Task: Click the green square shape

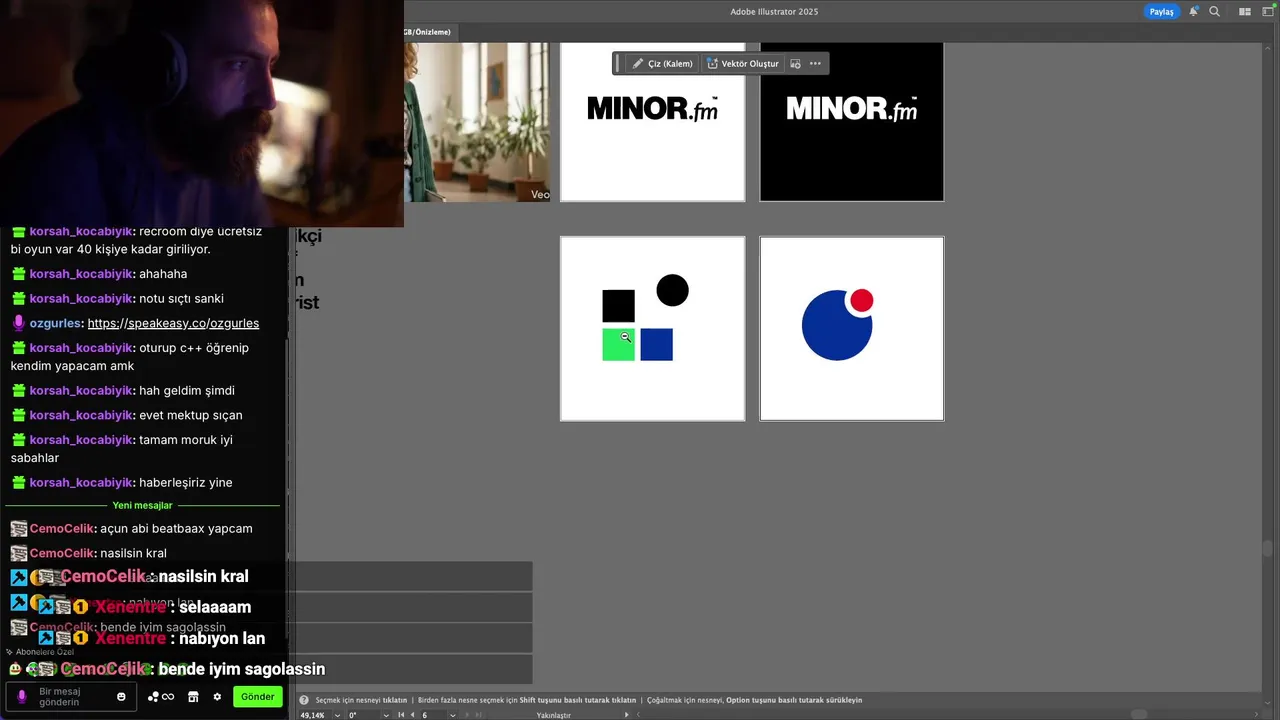Action: click(x=618, y=344)
